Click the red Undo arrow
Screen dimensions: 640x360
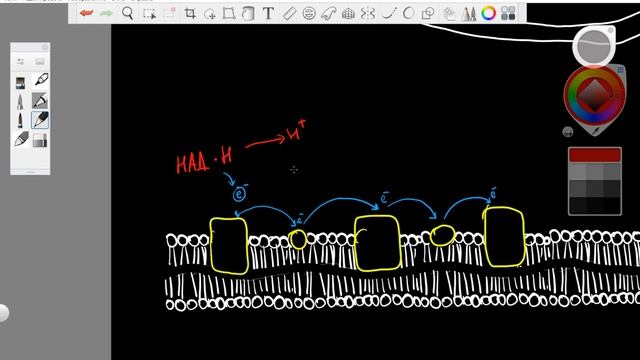click(87, 13)
